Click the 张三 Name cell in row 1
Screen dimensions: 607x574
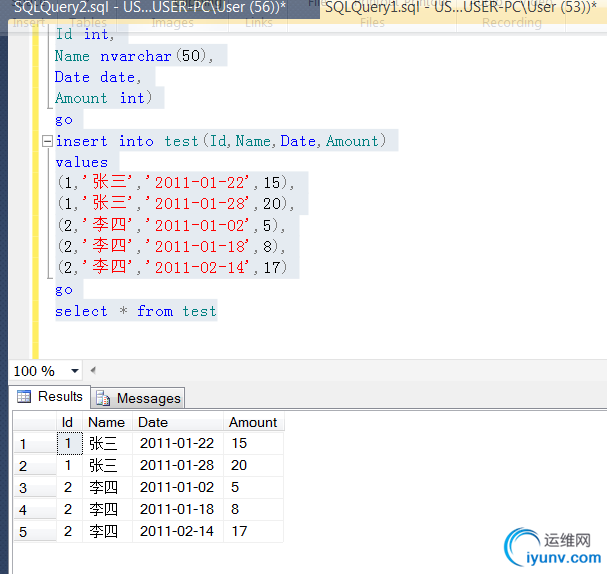(x=107, y=443)
